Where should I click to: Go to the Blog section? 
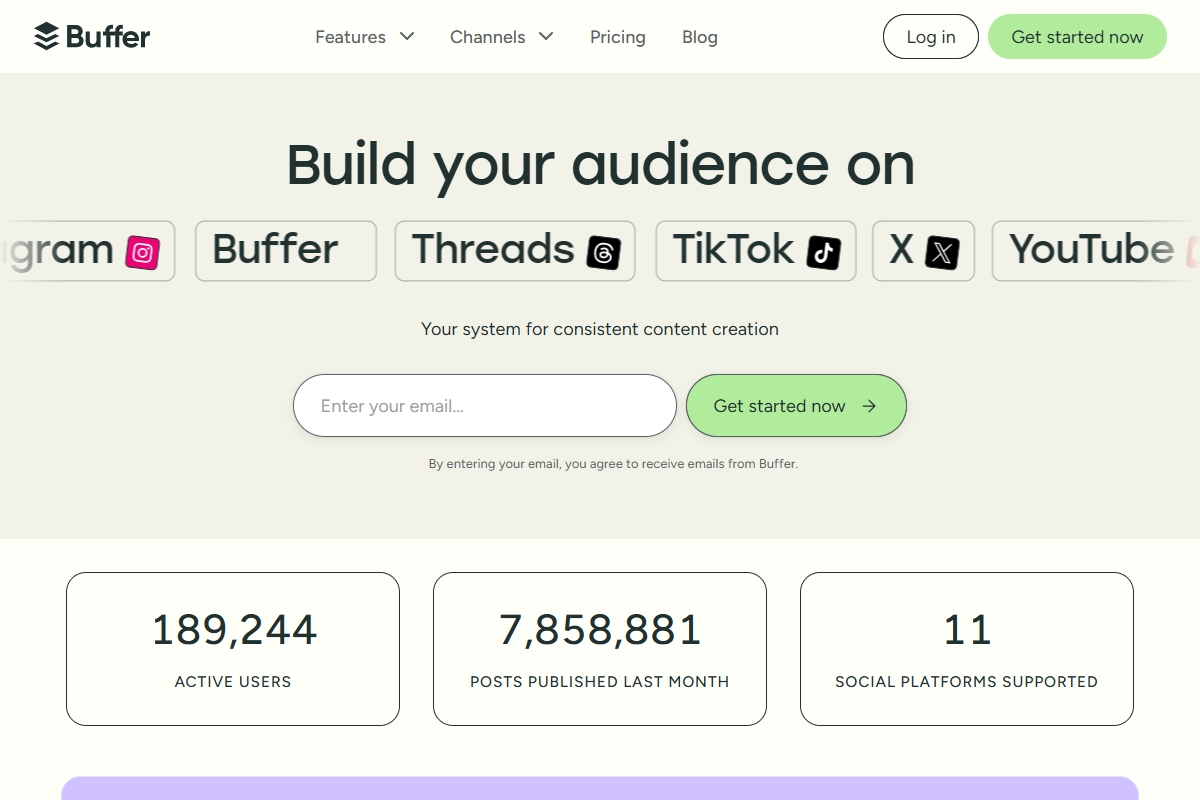[x=699, y=37]
